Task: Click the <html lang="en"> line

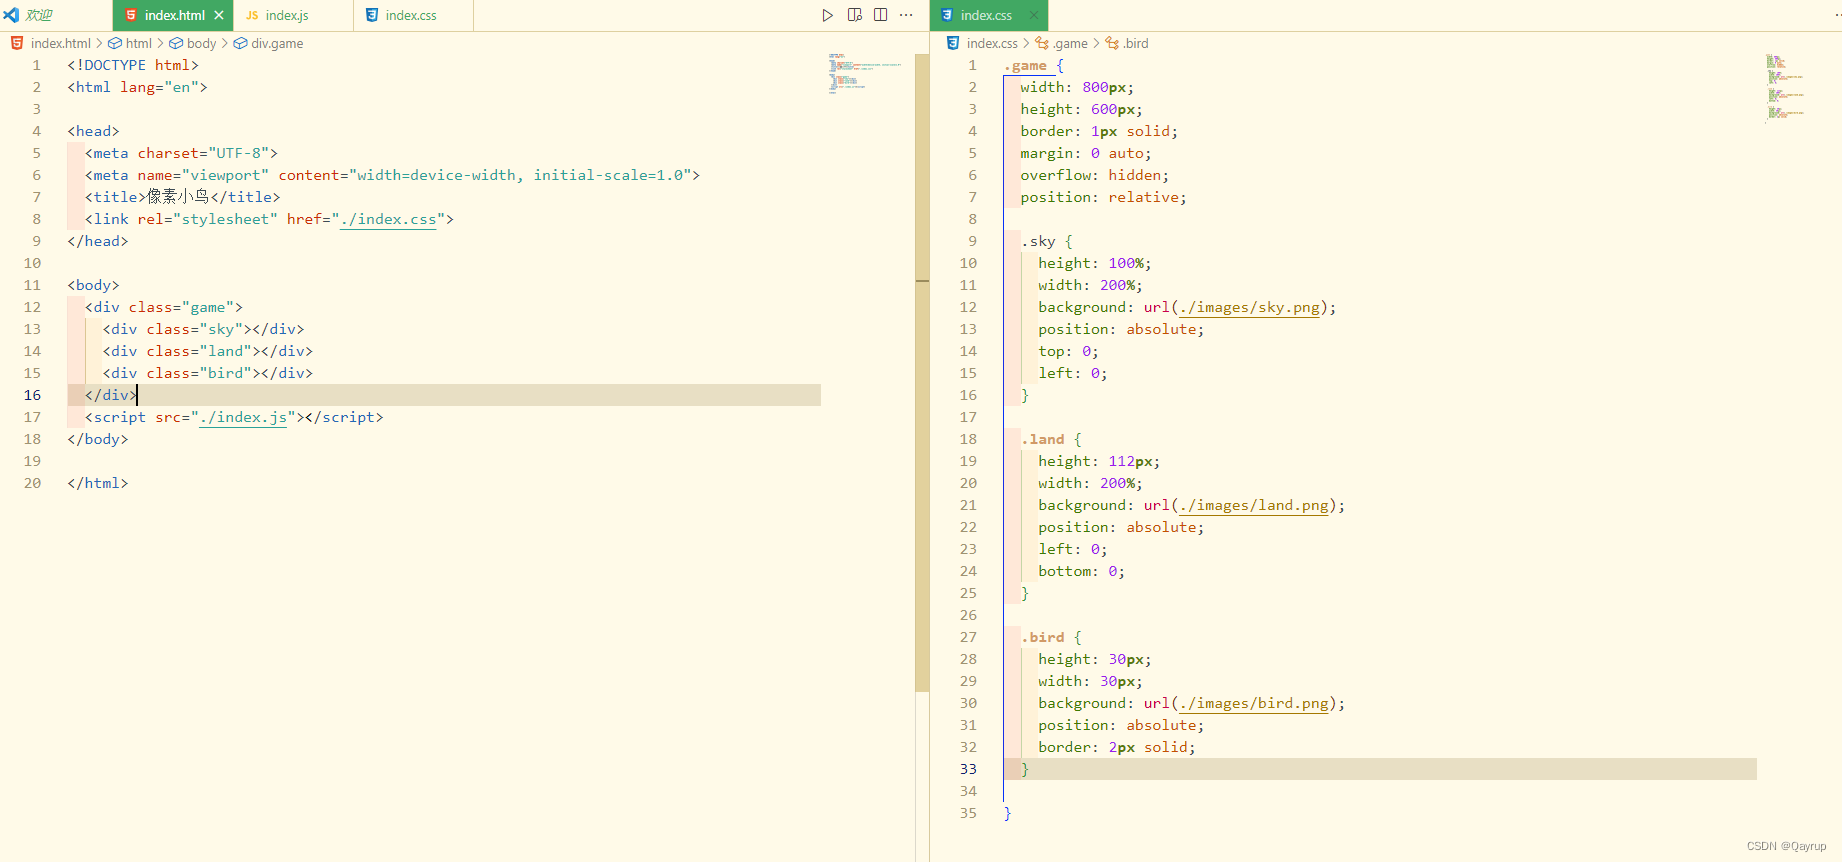Action: (x=137, y=87)
